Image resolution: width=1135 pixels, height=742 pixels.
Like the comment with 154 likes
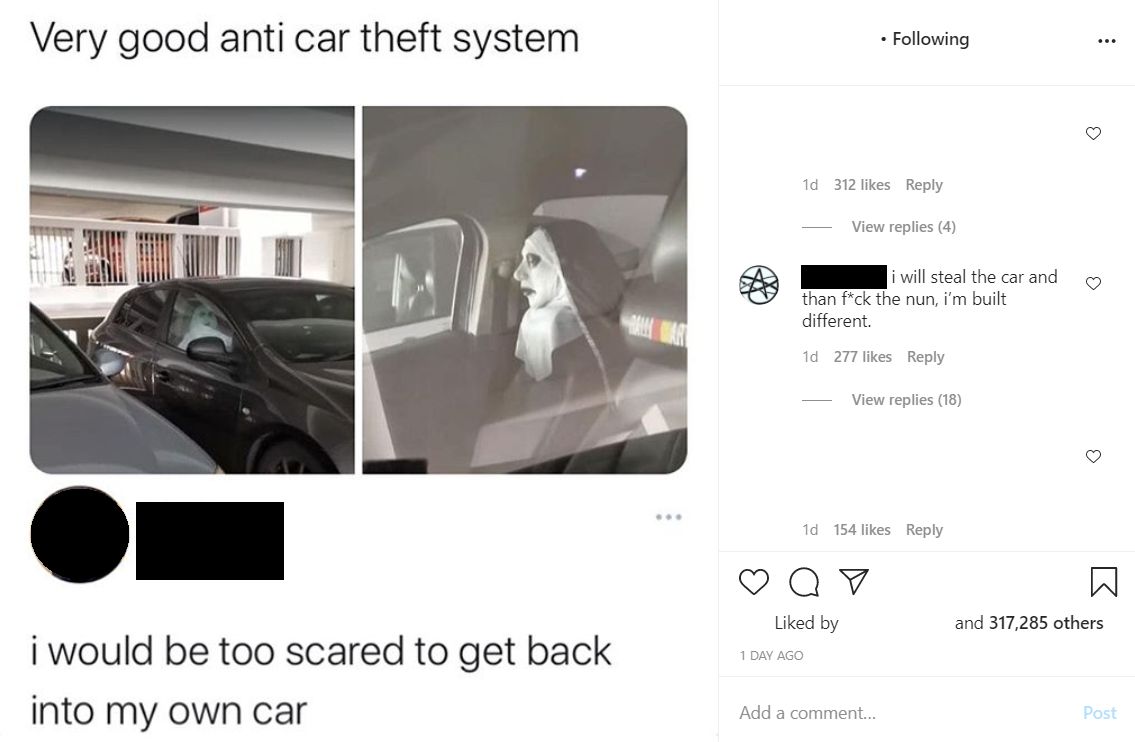(x=1093, y=456)
